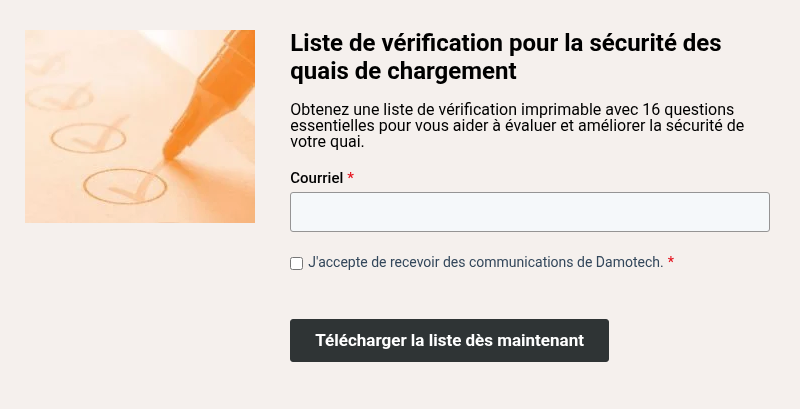Screen dimensions: 800x409
Task: Click the Courriel email input field
Action: click(529, 212)
